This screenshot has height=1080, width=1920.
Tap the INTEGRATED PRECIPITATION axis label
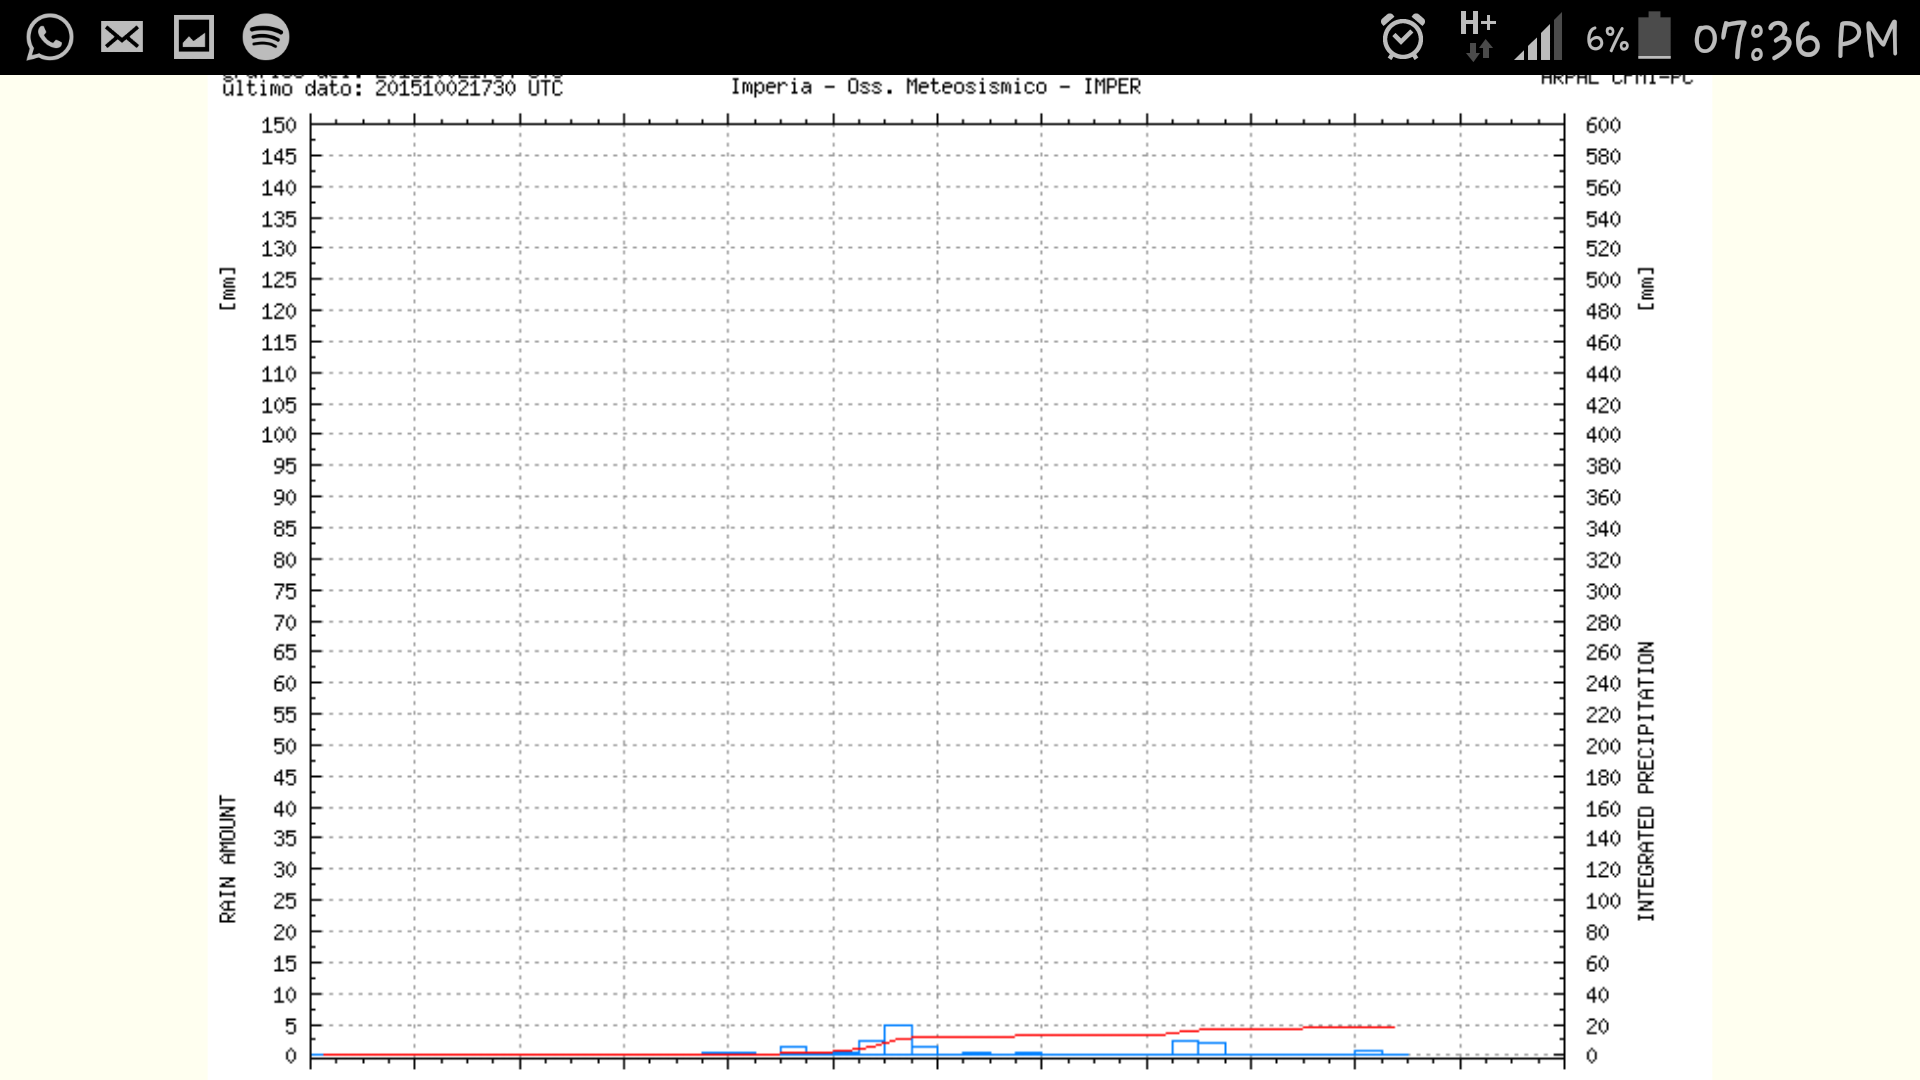pos(1646,782)
